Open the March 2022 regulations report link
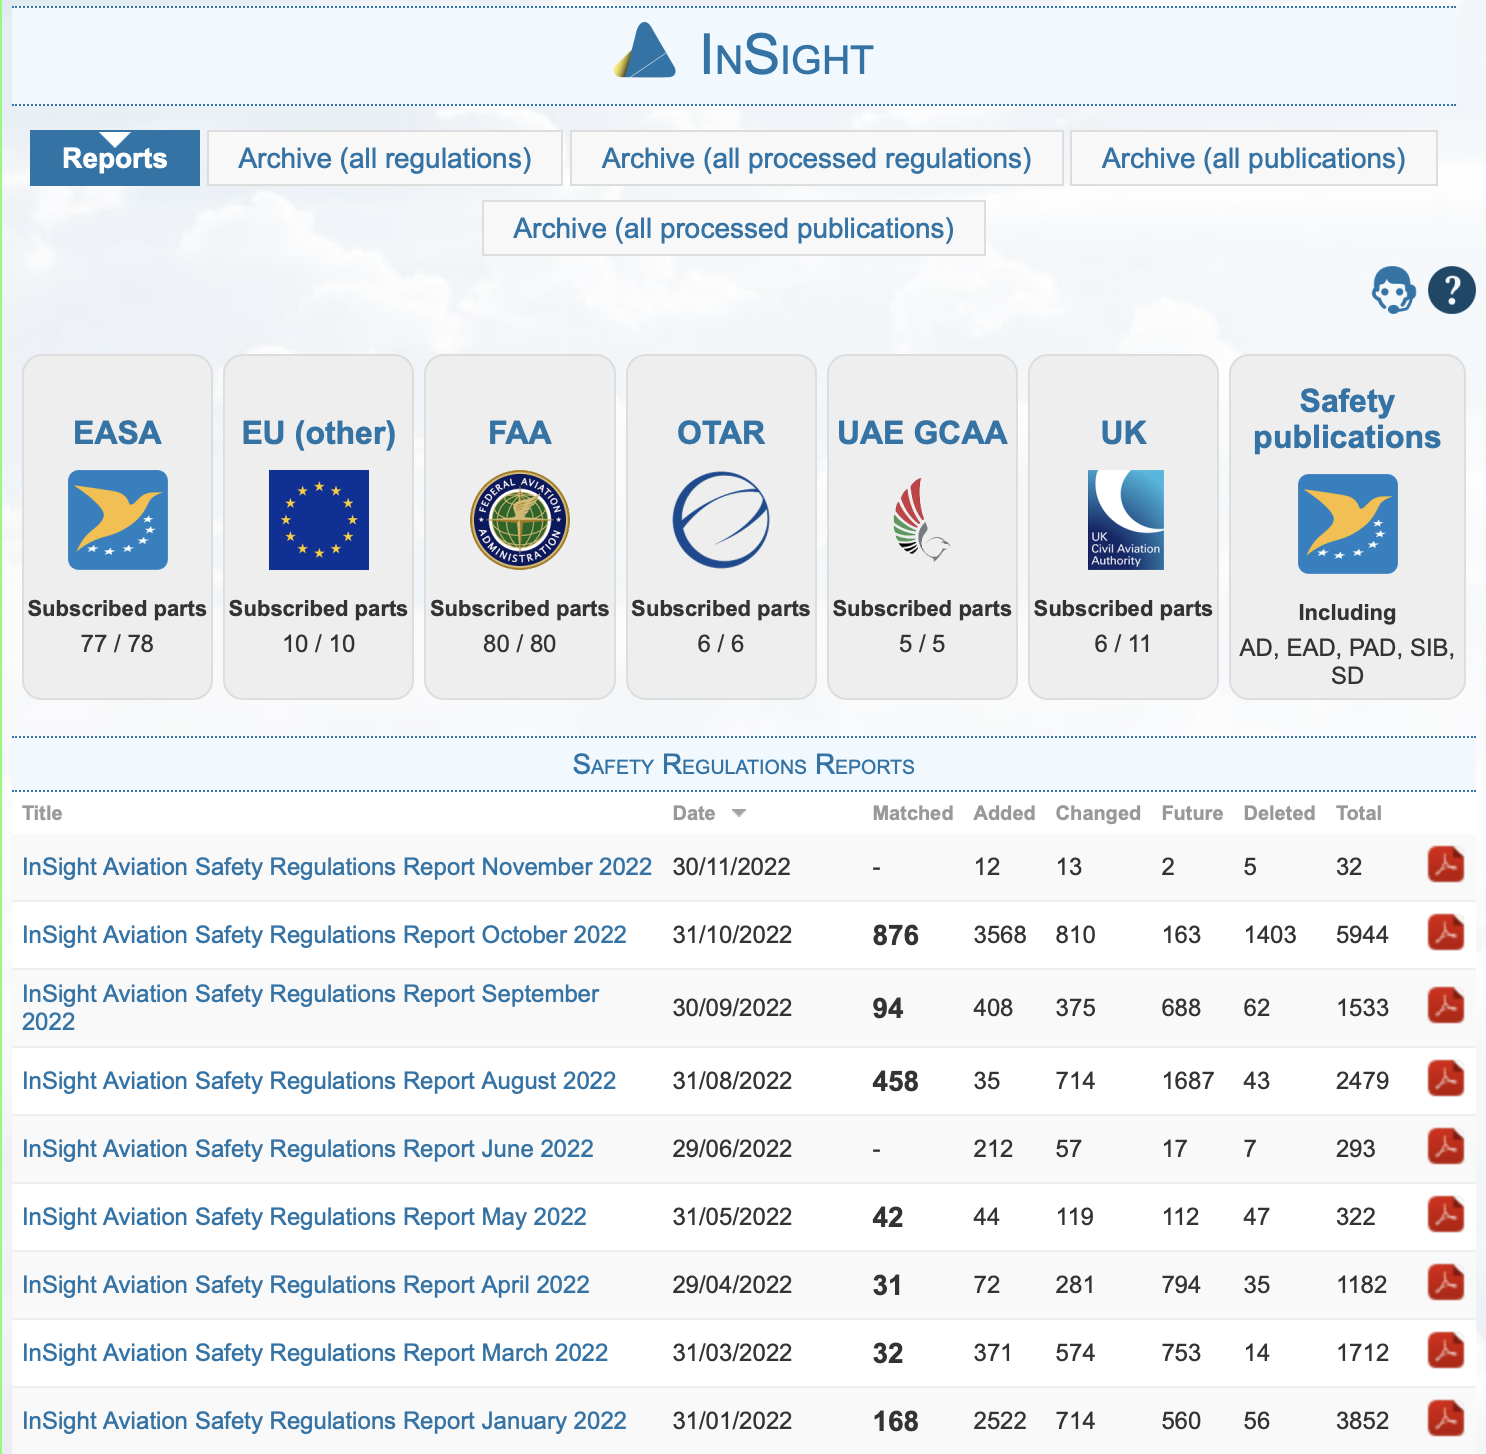 (x=315, y=1352)
